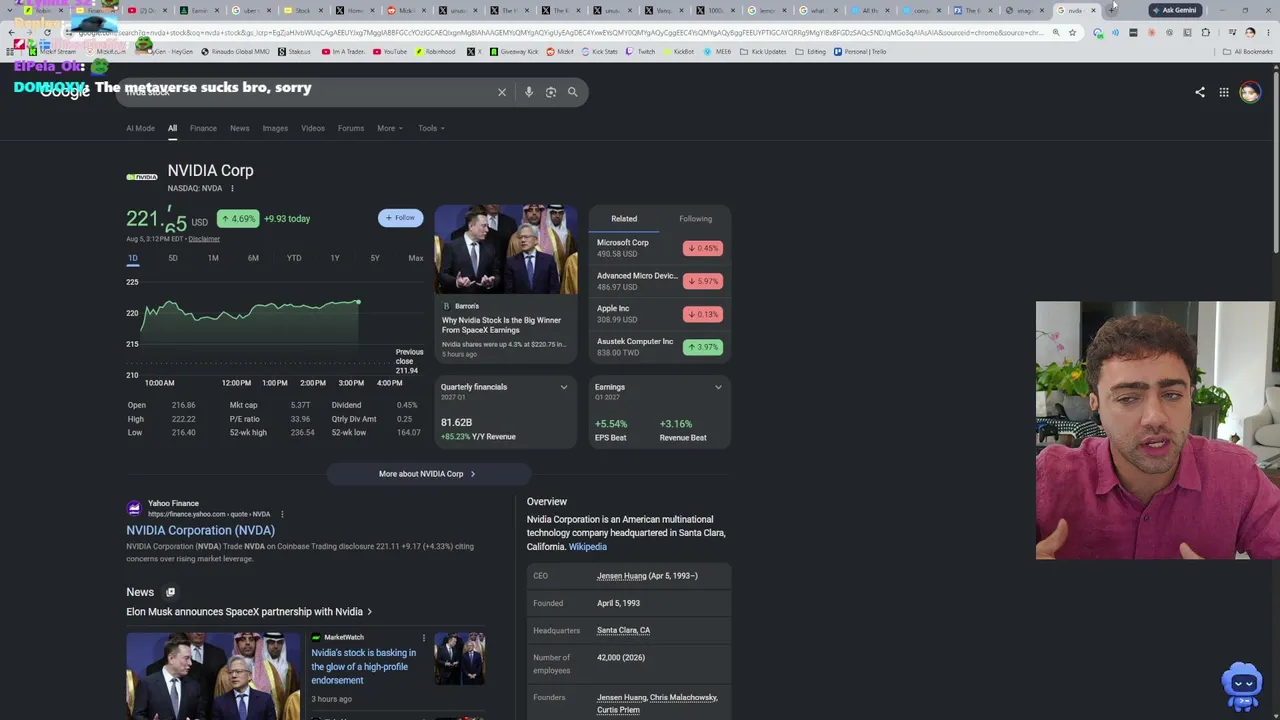The height and width of the screenshot is (720, 1280).
Task: Open the Kick Updates bookmark
Action: click(x=763, y=52)
